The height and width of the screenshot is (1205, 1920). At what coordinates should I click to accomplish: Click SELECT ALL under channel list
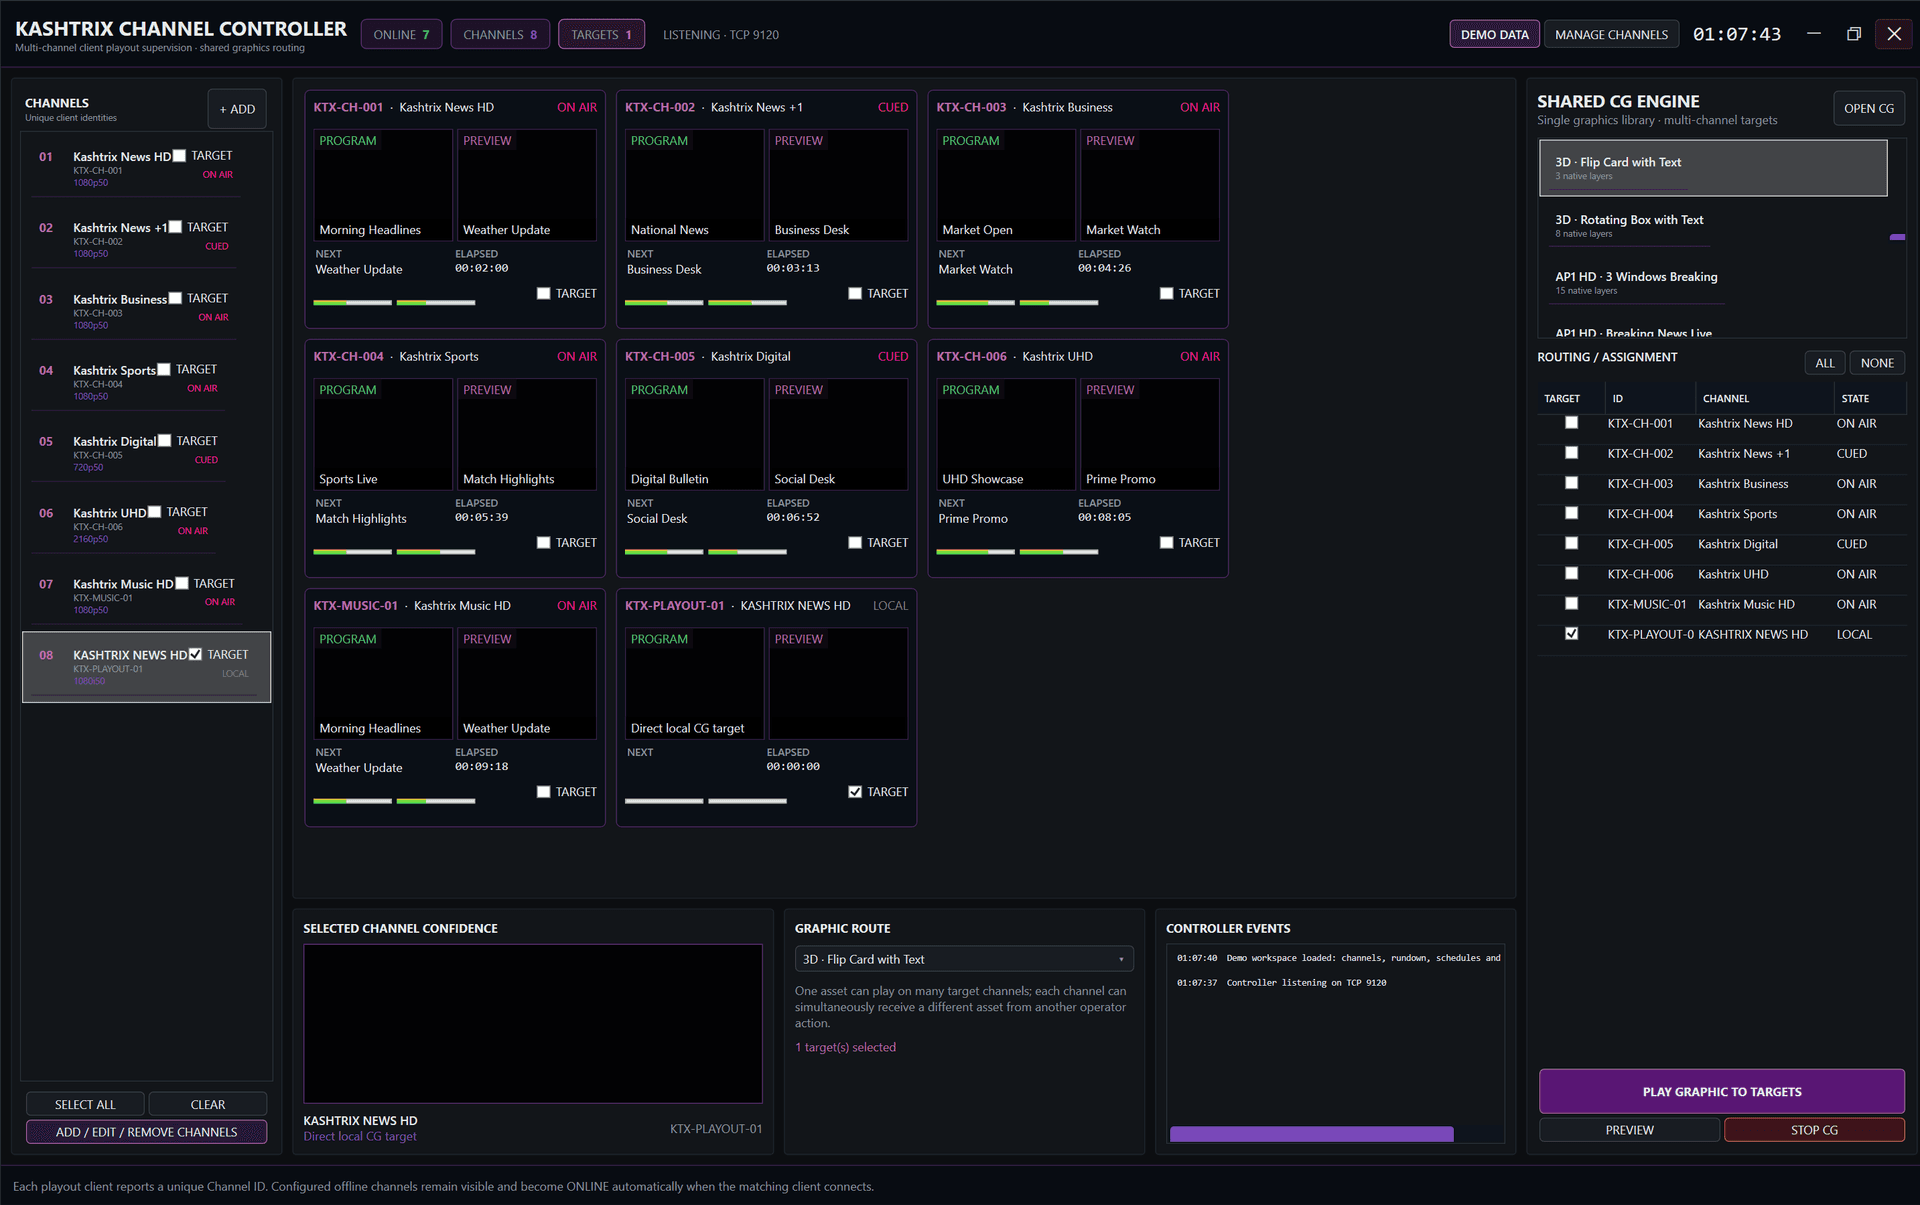(85, 1104)
